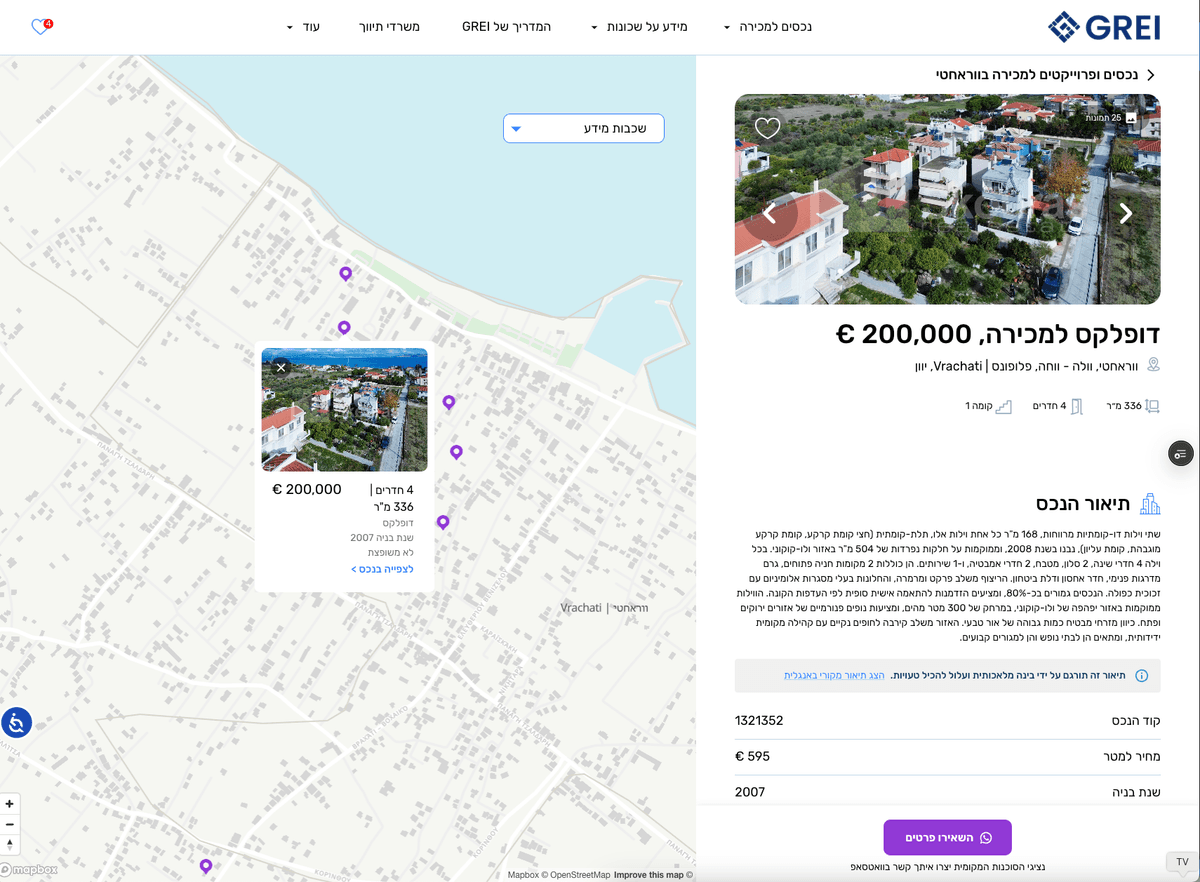The width and height of the screenshot is (1200, 882).
Task: Zoom out on the map
Action: coord(10,824)
